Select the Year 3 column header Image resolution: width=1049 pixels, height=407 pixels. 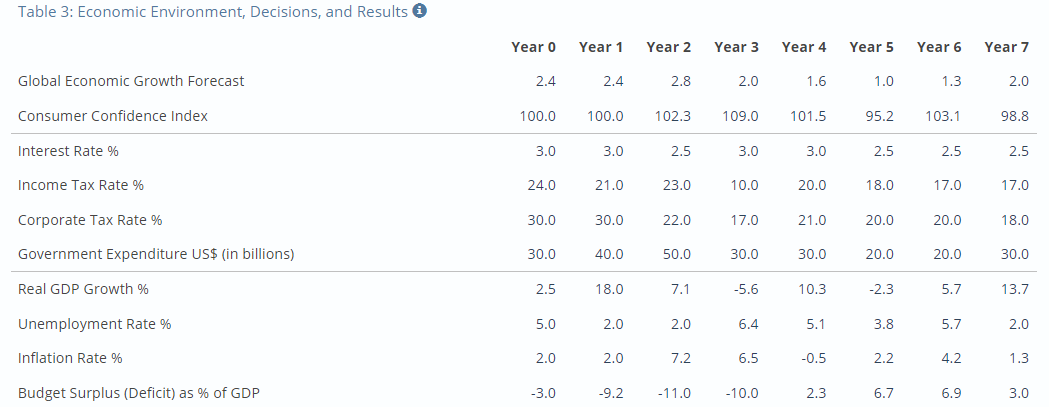point(736,47)
